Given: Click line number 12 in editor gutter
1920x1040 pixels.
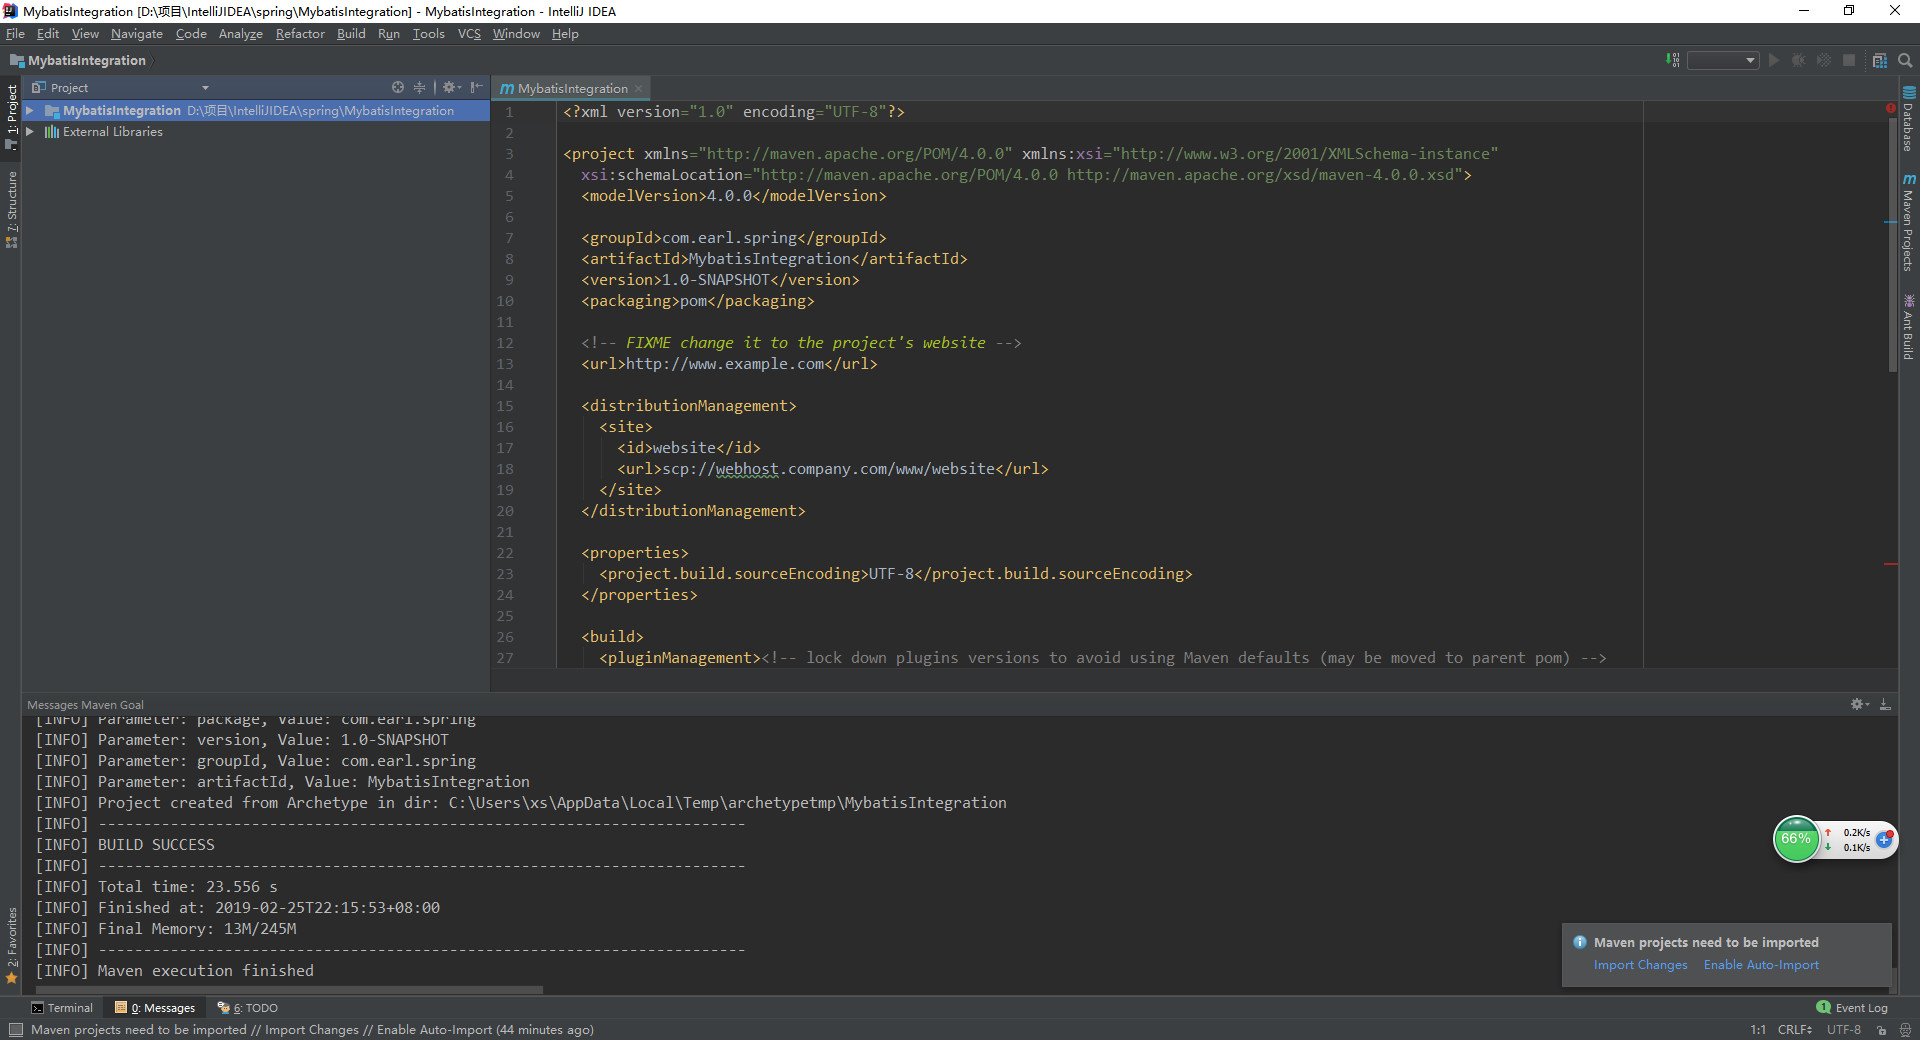Looking at the screenshot, I should (x=505, y=343).
